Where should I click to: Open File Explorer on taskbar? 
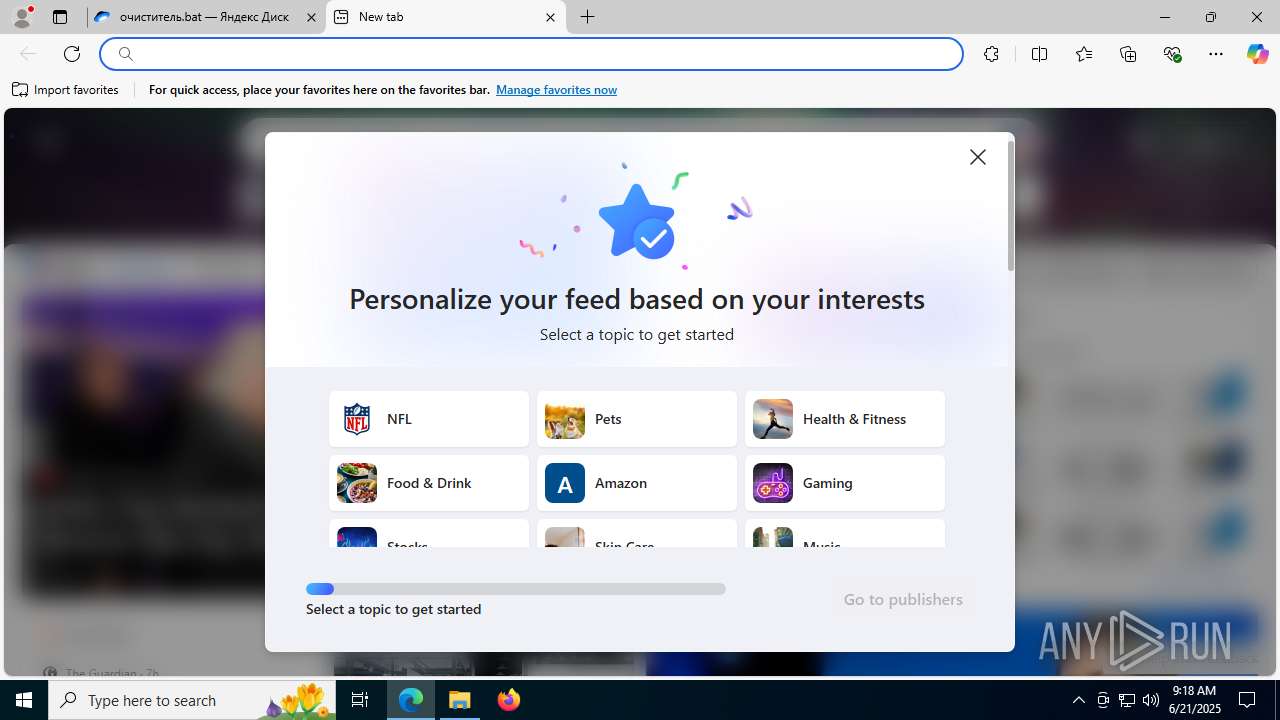pos(460,700)
